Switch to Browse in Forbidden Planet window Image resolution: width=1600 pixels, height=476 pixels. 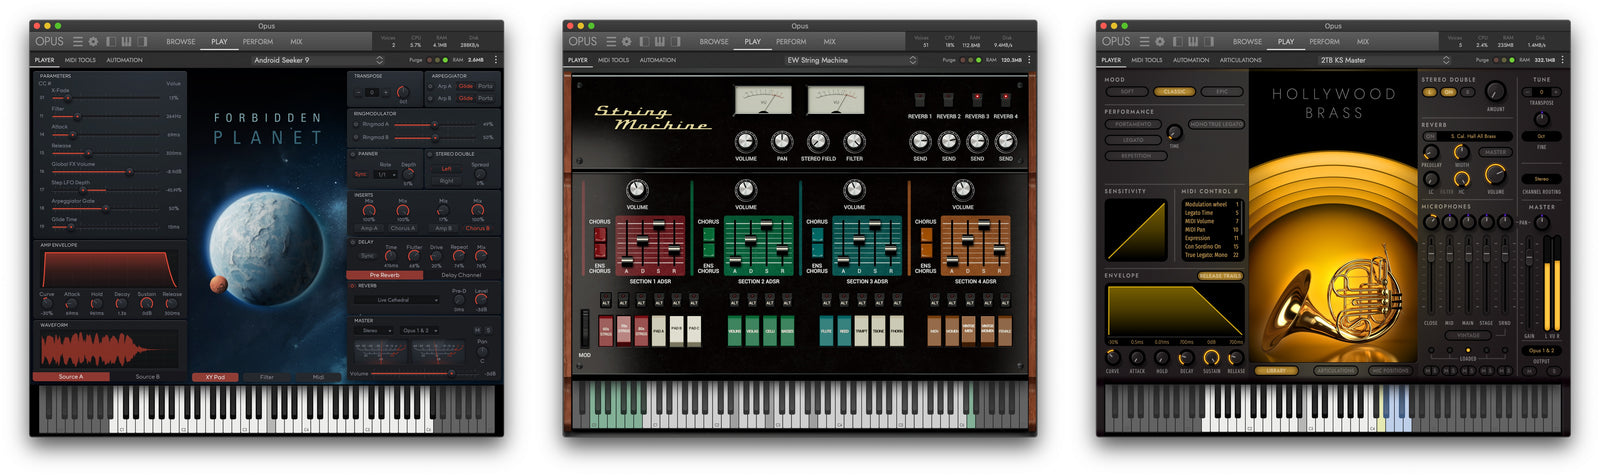[181, 42]
